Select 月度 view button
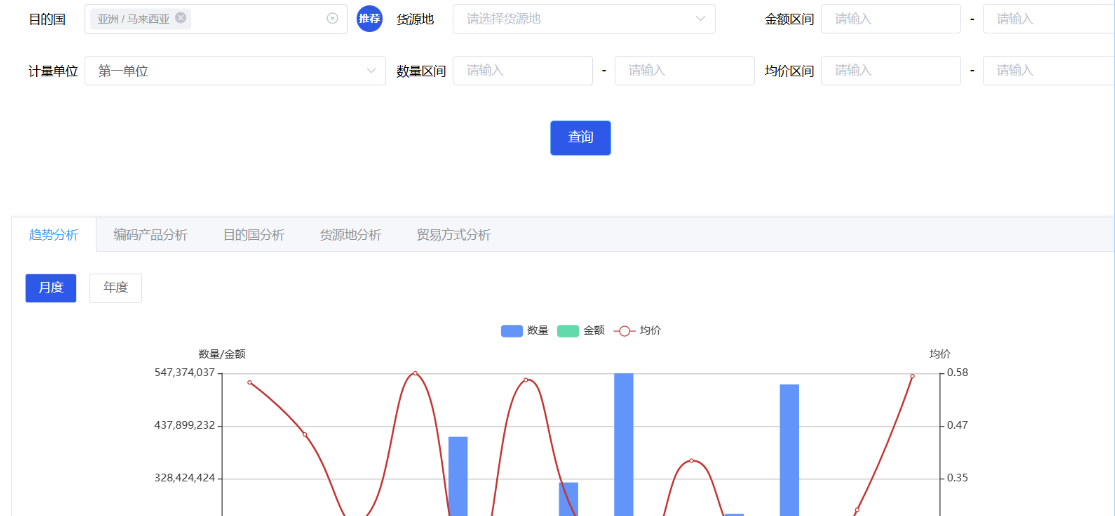1115x516 pixels. point(51,288)
